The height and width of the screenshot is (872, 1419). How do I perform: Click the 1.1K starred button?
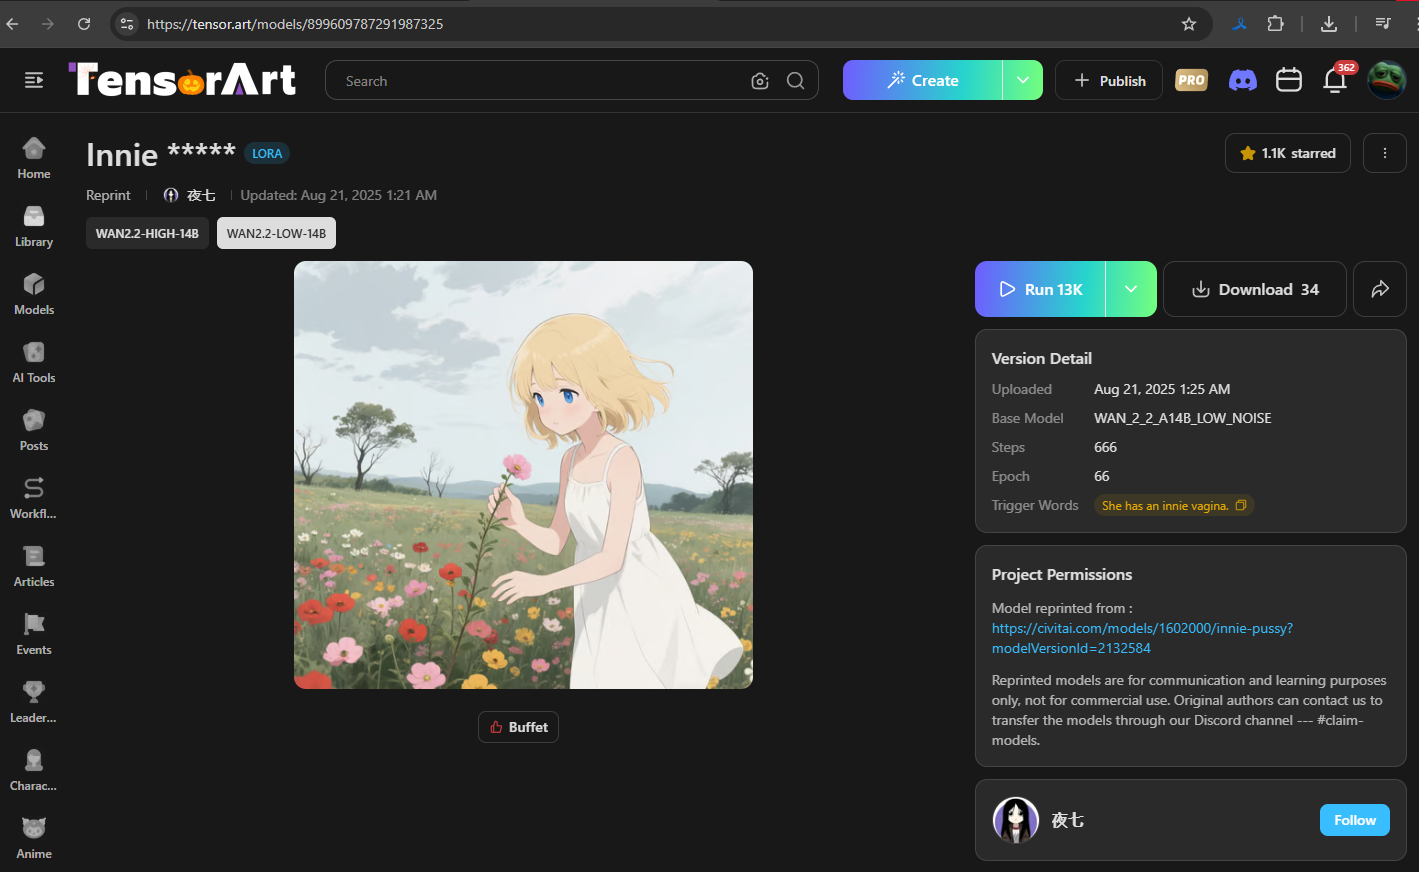[1288, 153]
